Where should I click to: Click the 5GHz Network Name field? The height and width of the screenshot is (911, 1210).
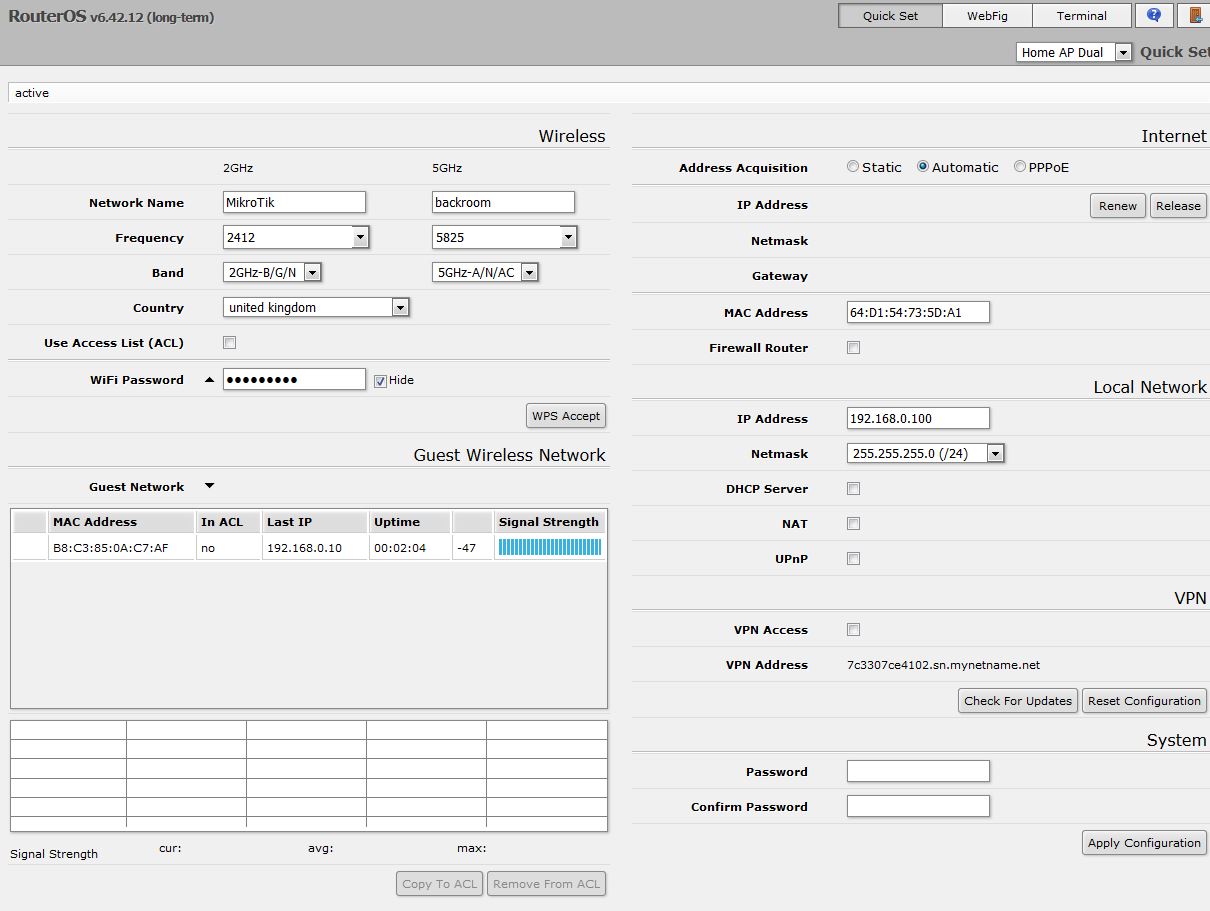pyautogui.click(x=503, y=202)
